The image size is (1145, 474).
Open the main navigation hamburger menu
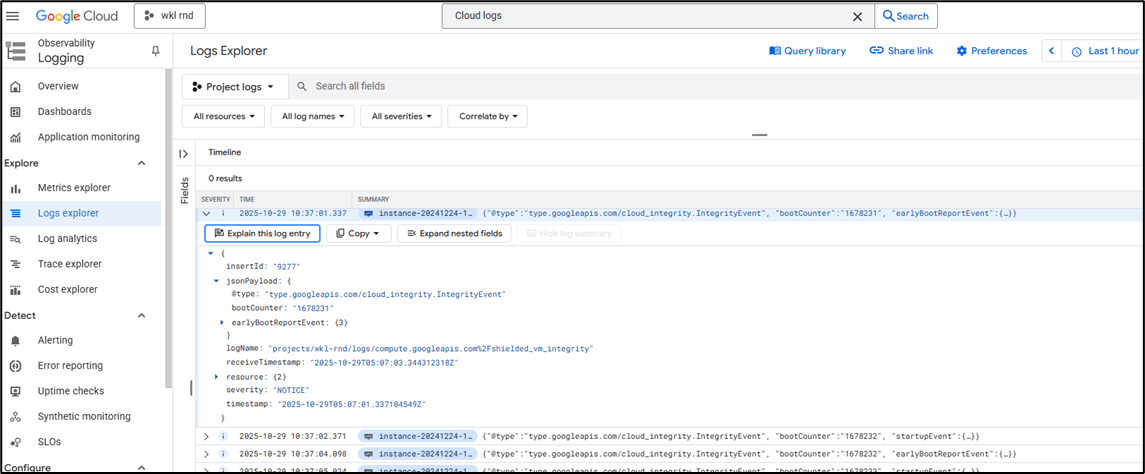click(x=13, y=16)
